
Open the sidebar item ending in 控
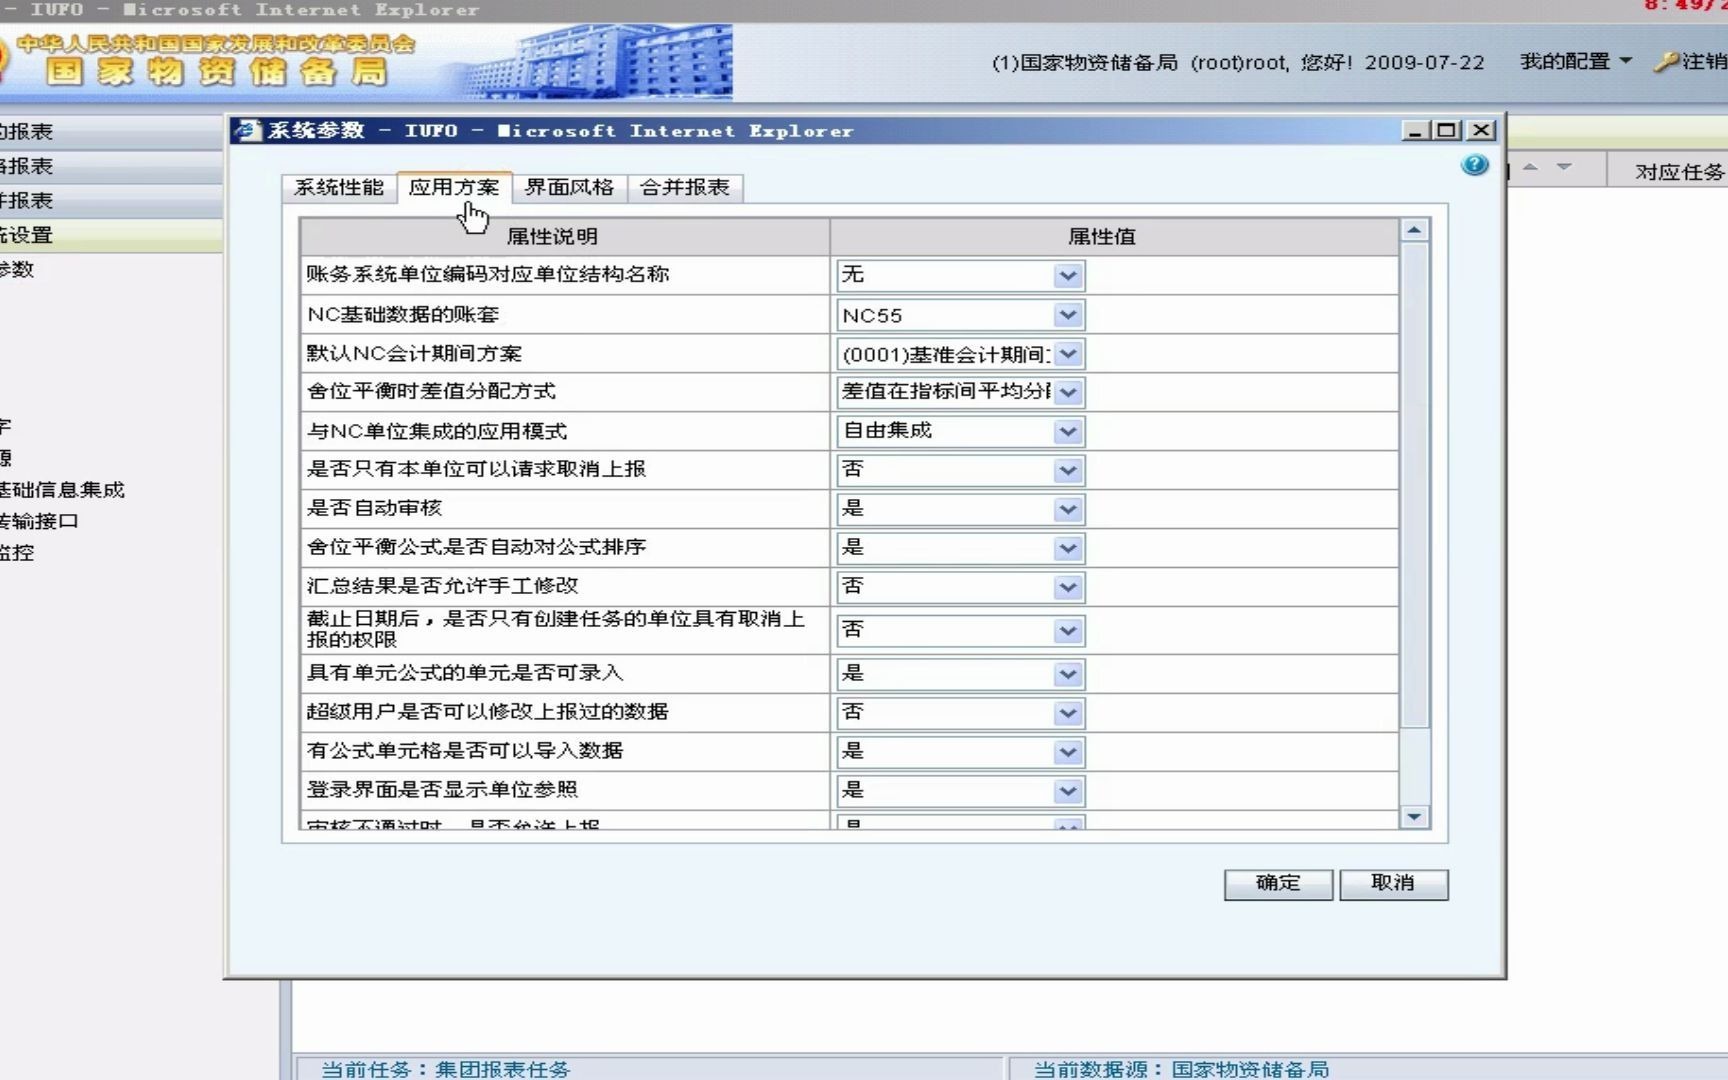[17, 552]
